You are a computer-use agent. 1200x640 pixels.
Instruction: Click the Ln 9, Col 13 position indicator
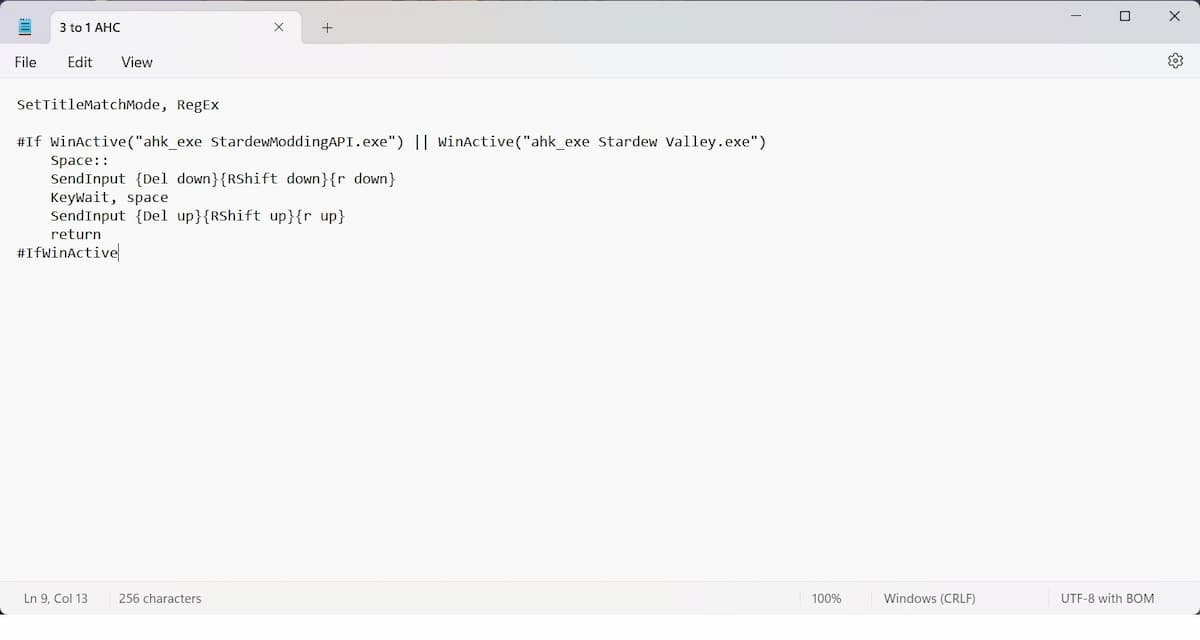[56, 598]
